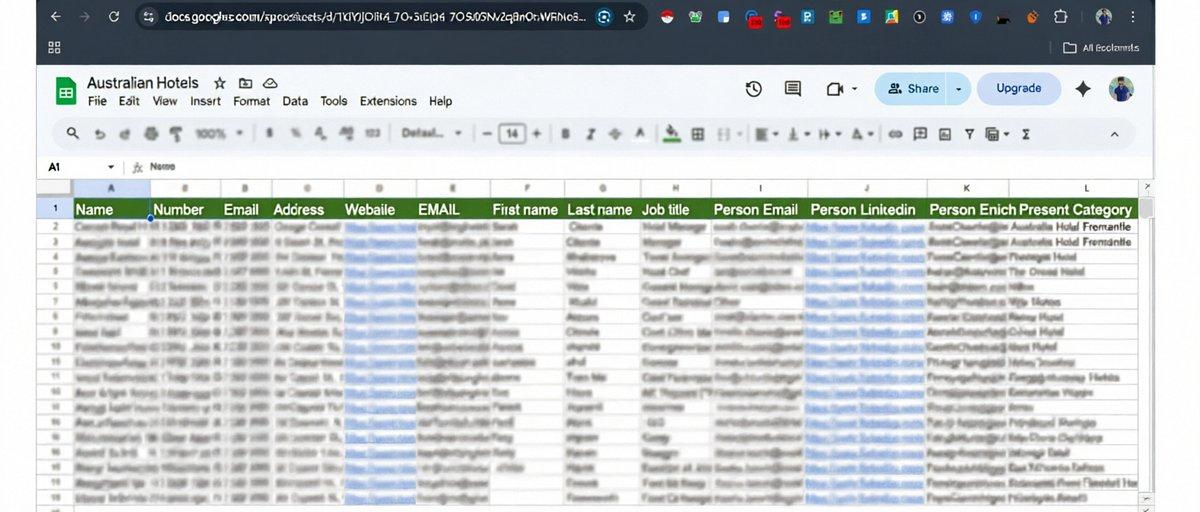Open the borders tool
Image resolution: width=1200 pixels, height=512 pixels.
click(x=698, y=134)
